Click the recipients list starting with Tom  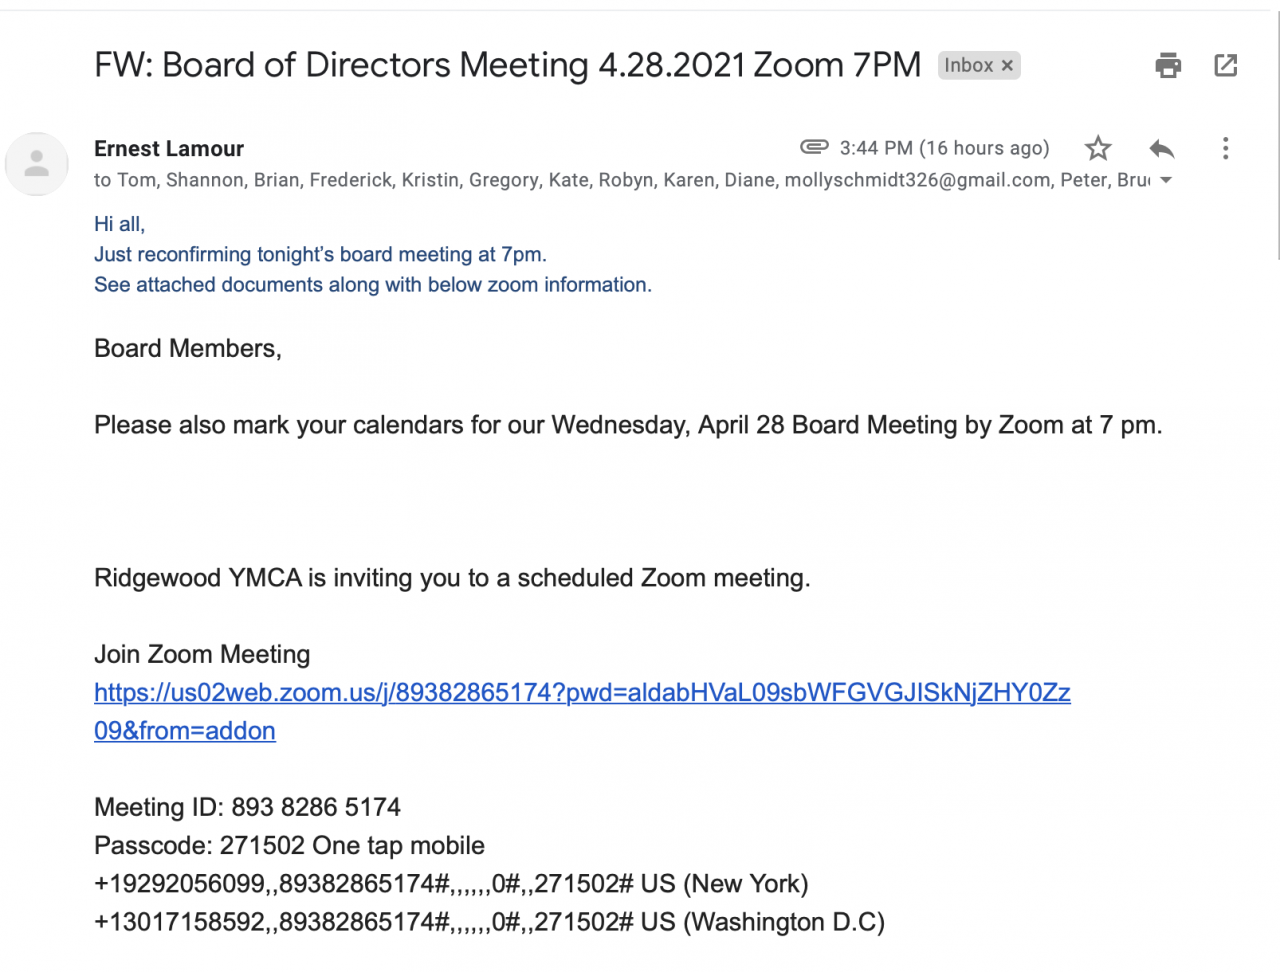coord(620,180)
